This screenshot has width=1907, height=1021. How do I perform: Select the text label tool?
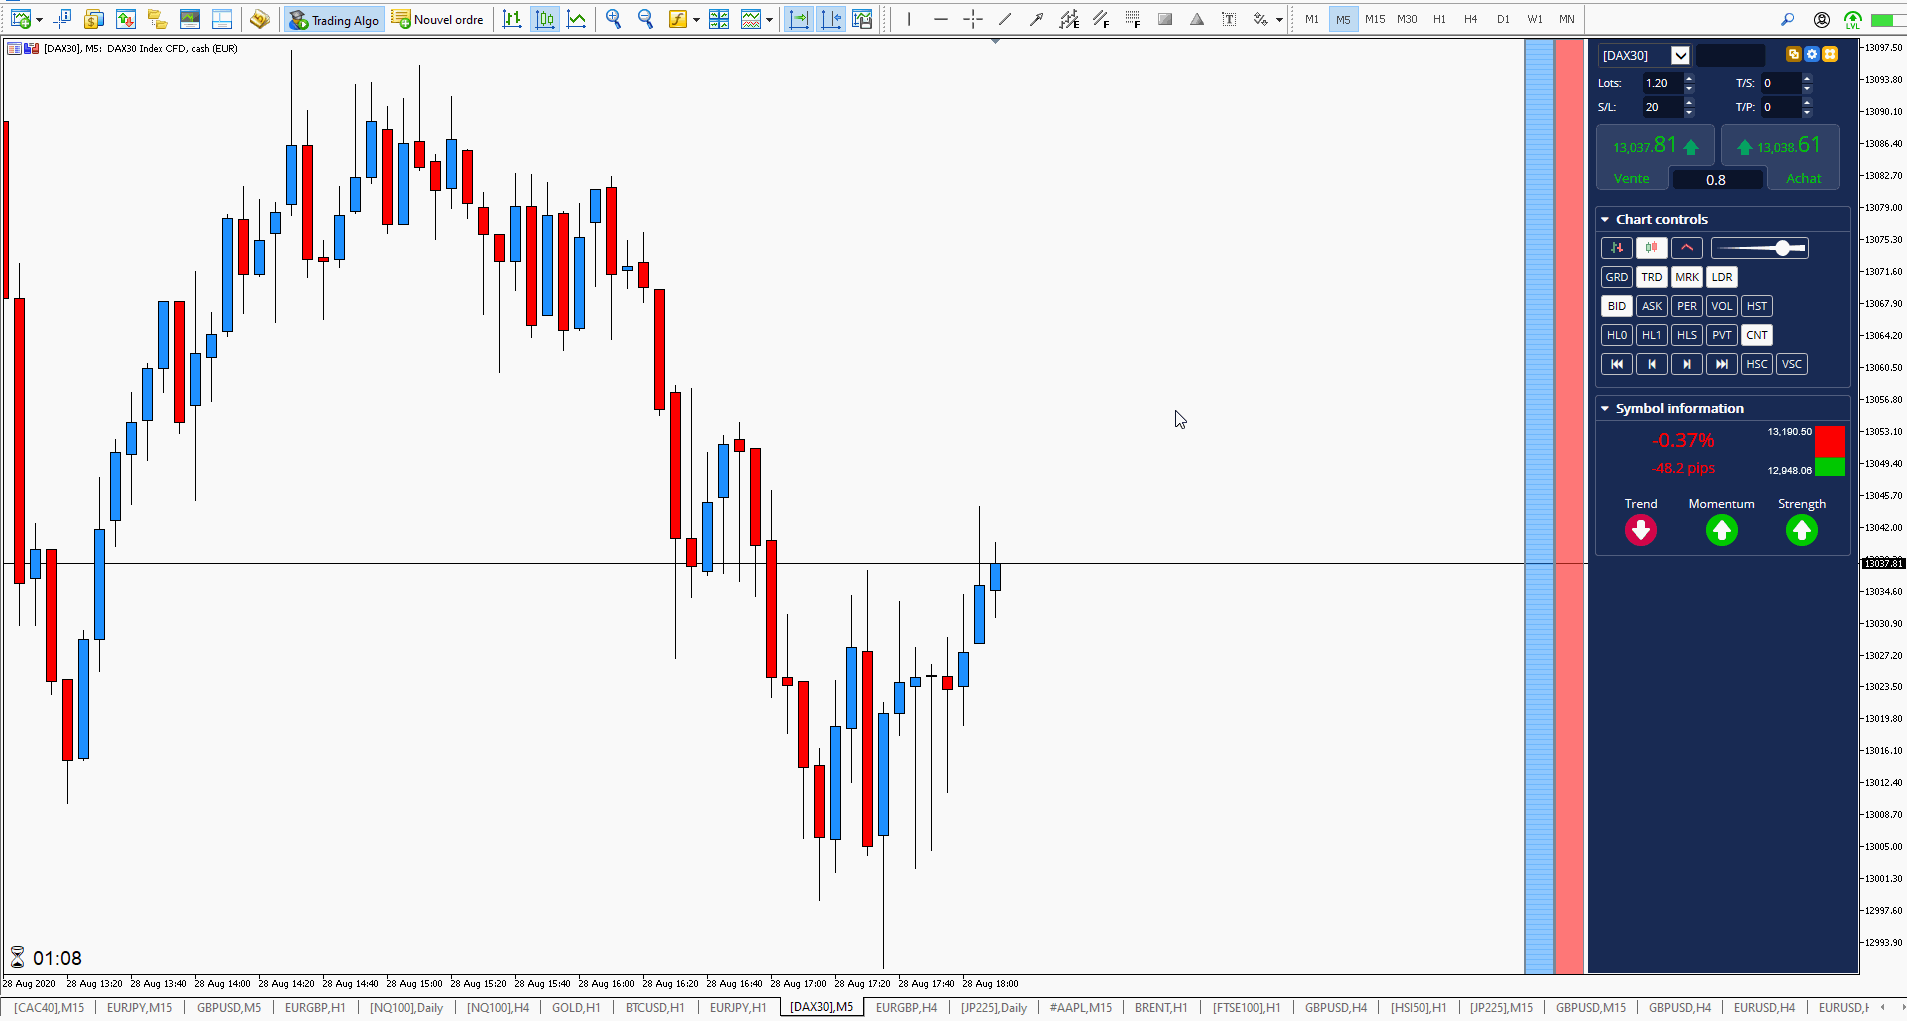tap(1229, 19)
